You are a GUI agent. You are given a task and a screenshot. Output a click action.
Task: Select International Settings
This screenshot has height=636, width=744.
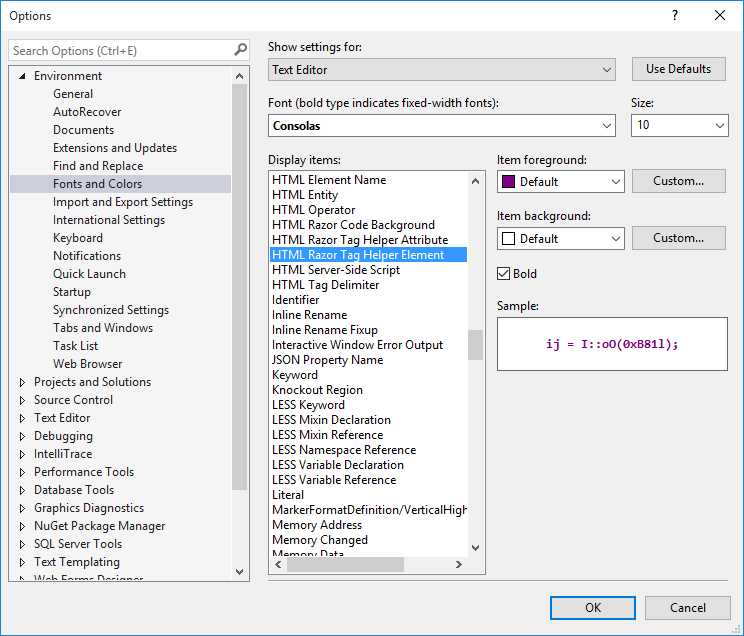pyautogui.click(x=109, y=220)
